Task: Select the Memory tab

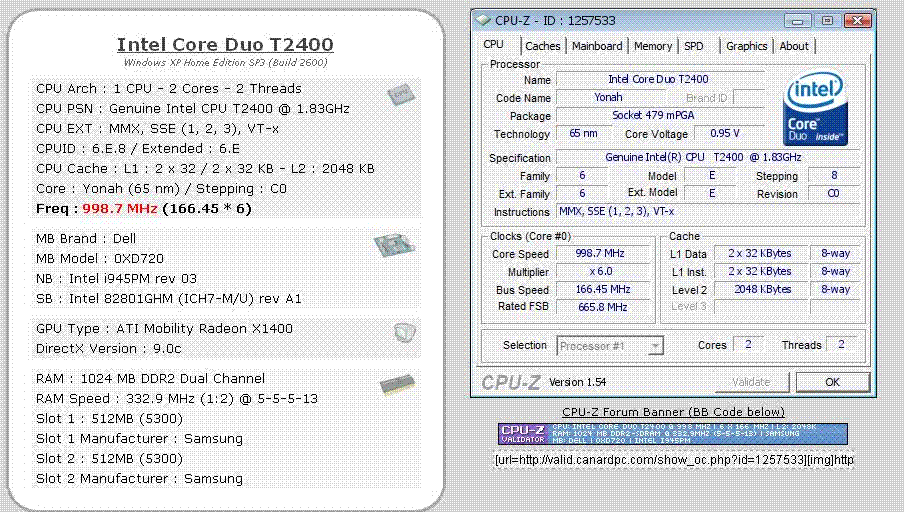Action: pyautogui.click(x=653, y=46)
